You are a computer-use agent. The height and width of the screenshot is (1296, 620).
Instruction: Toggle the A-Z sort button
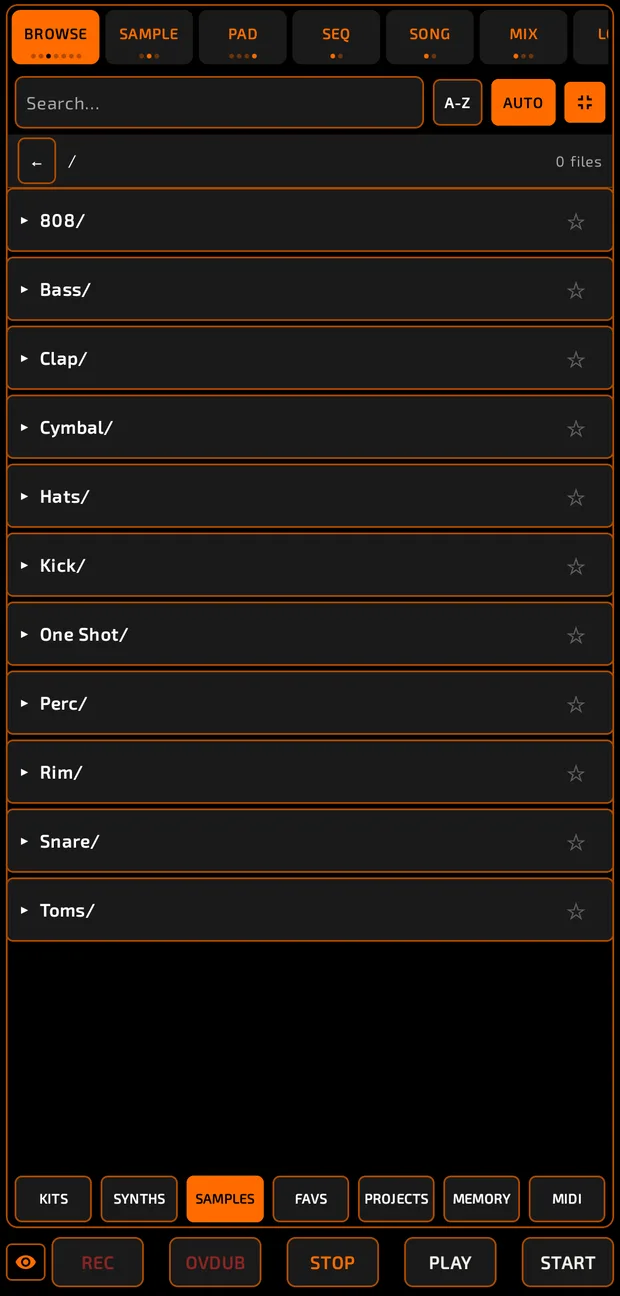457,103
